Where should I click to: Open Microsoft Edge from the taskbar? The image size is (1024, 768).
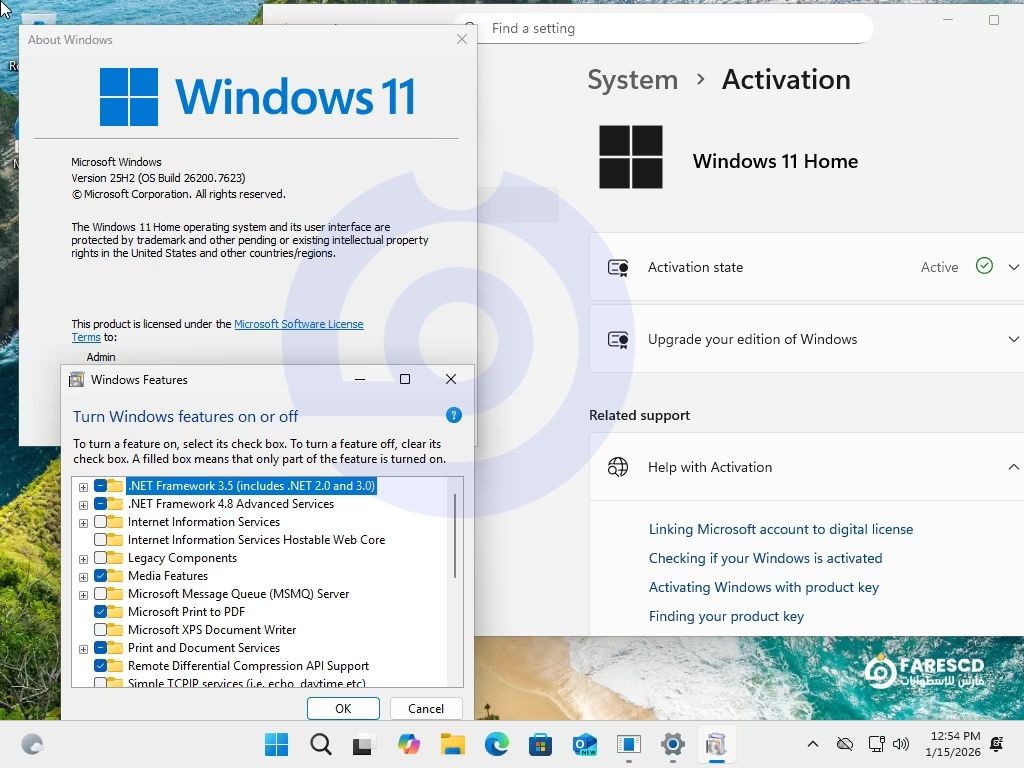click(x=495, y=744)
